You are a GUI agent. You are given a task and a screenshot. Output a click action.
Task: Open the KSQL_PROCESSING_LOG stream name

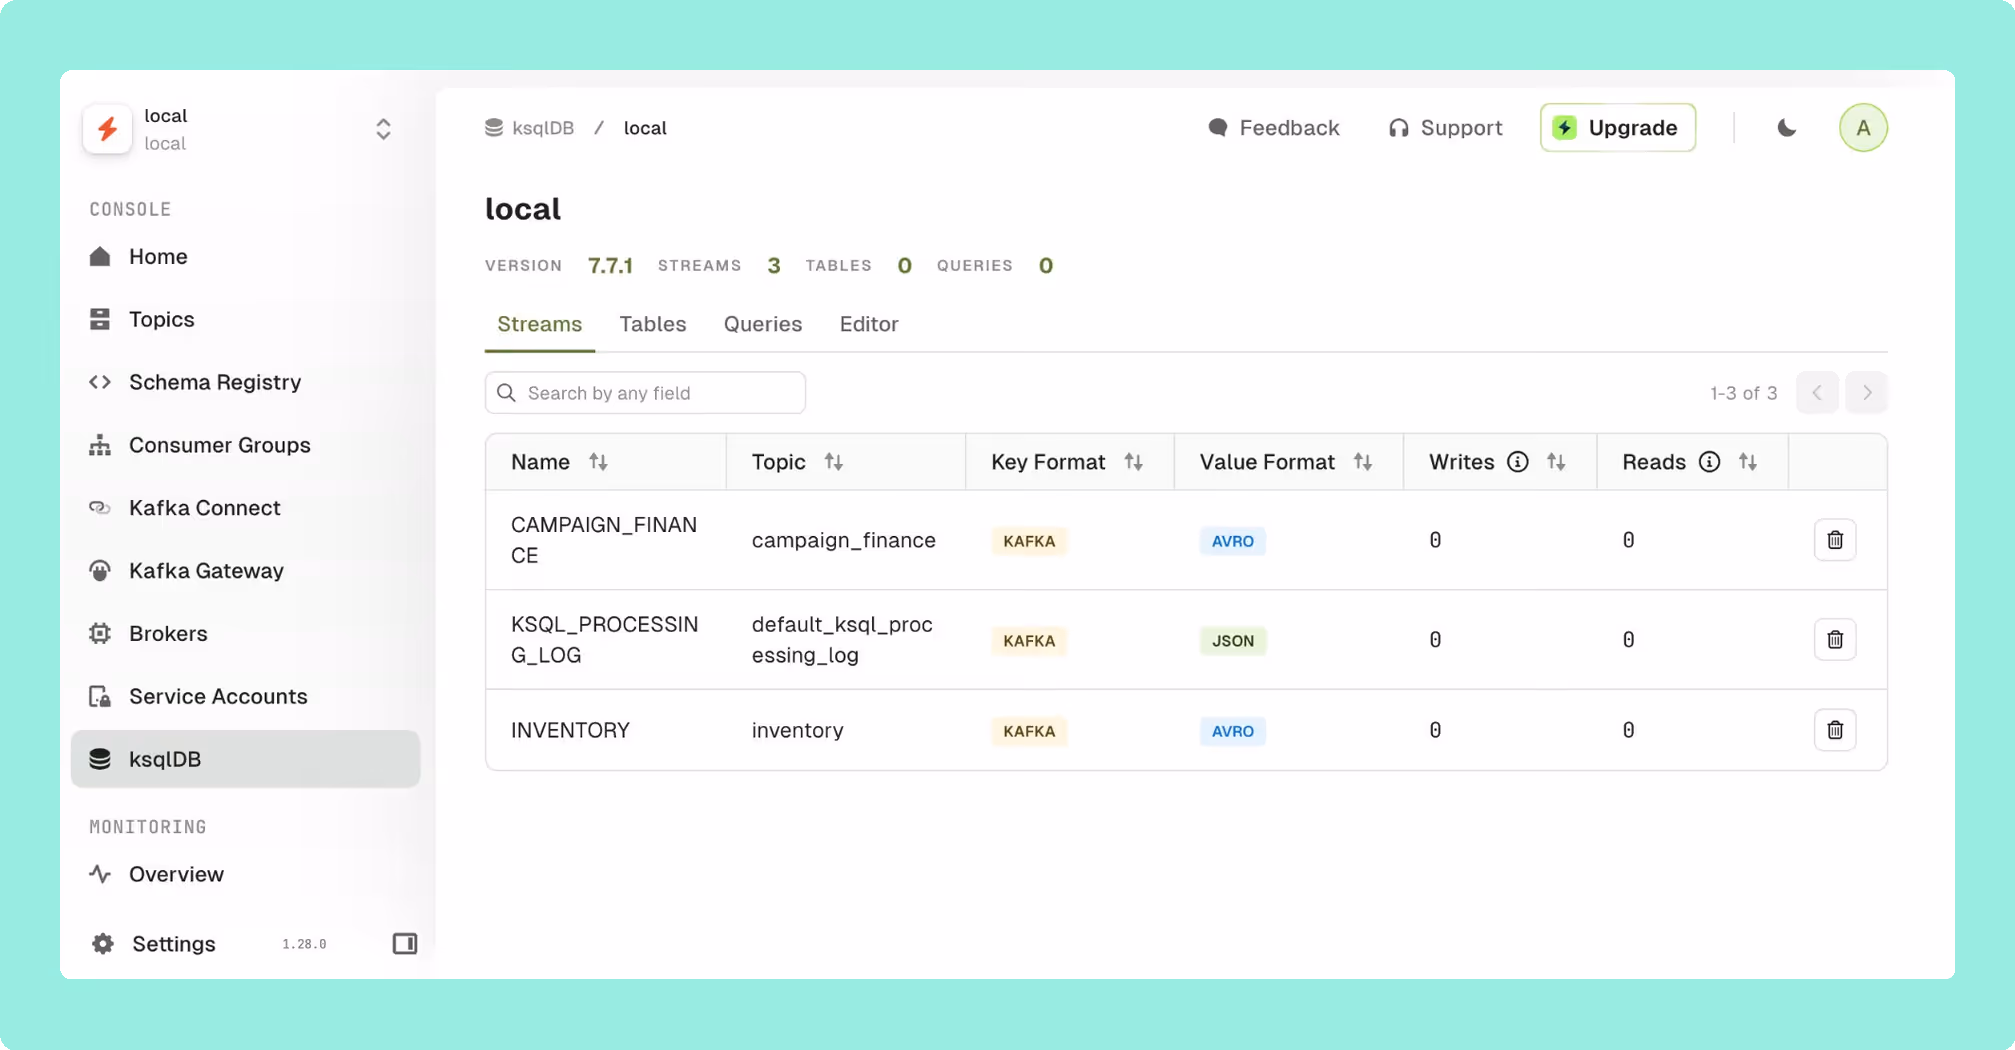(x=605, y=640)
